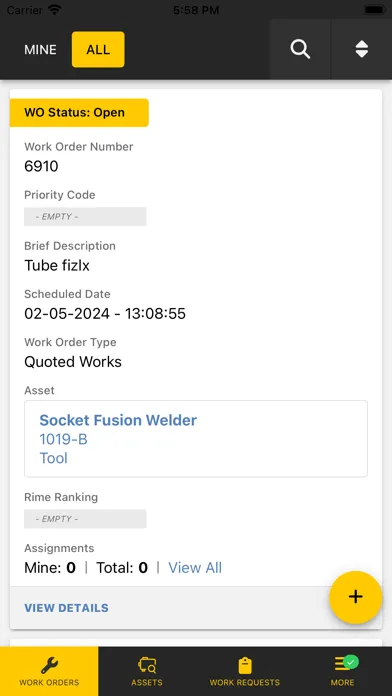
Task: Select the ALL filter toggle
Action: pos(98,49)
